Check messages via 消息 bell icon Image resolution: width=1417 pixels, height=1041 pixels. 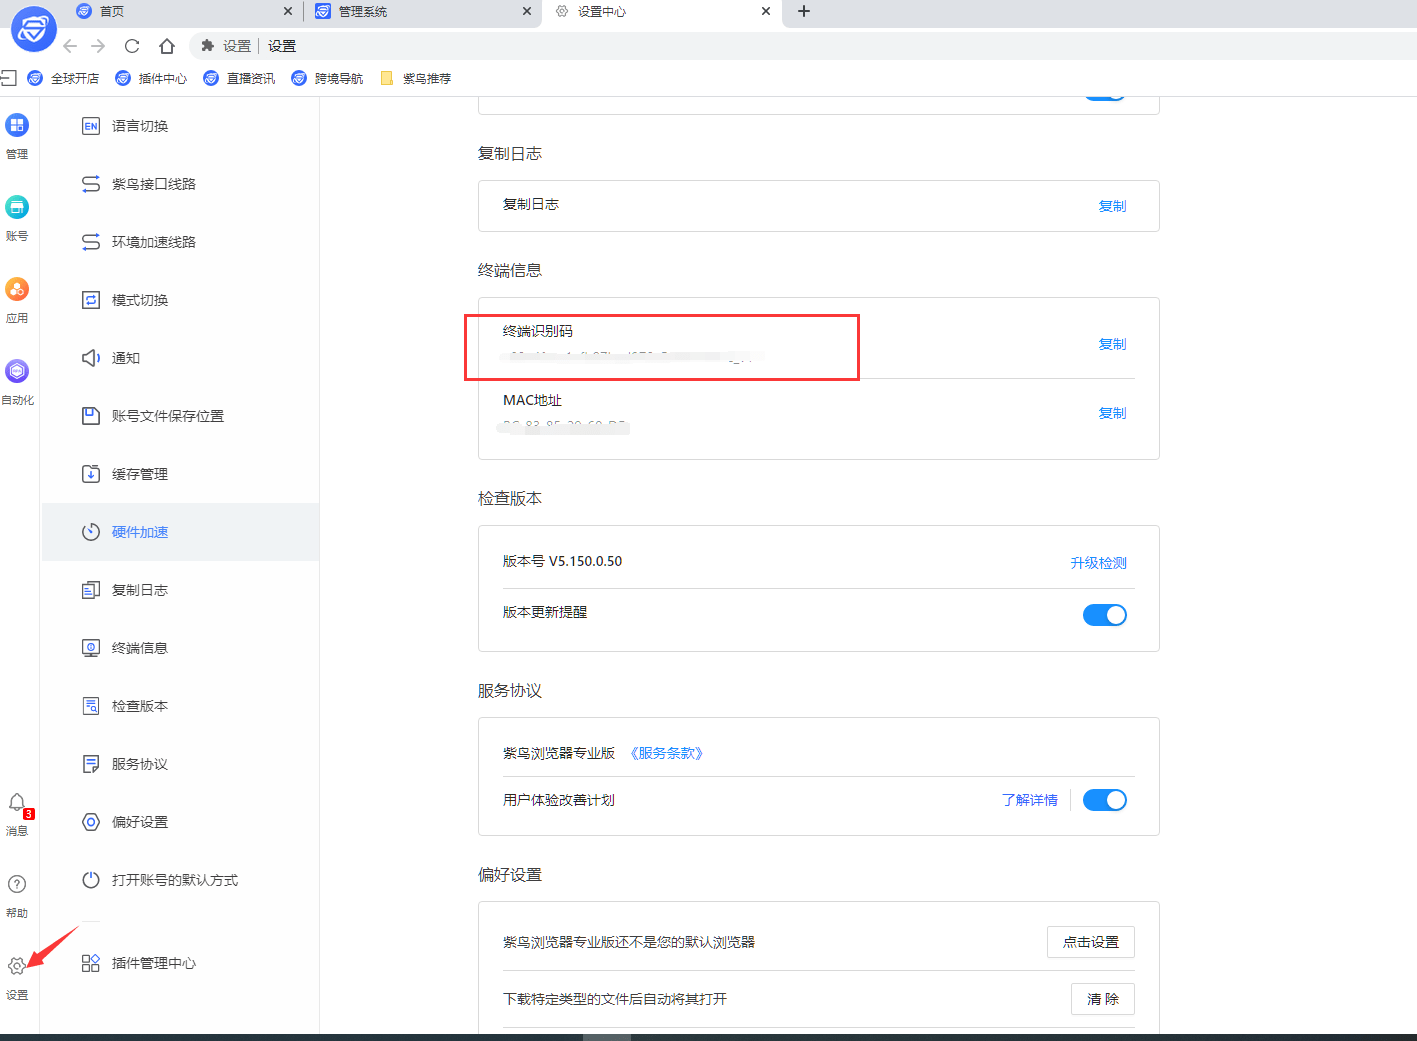point(17,812)
